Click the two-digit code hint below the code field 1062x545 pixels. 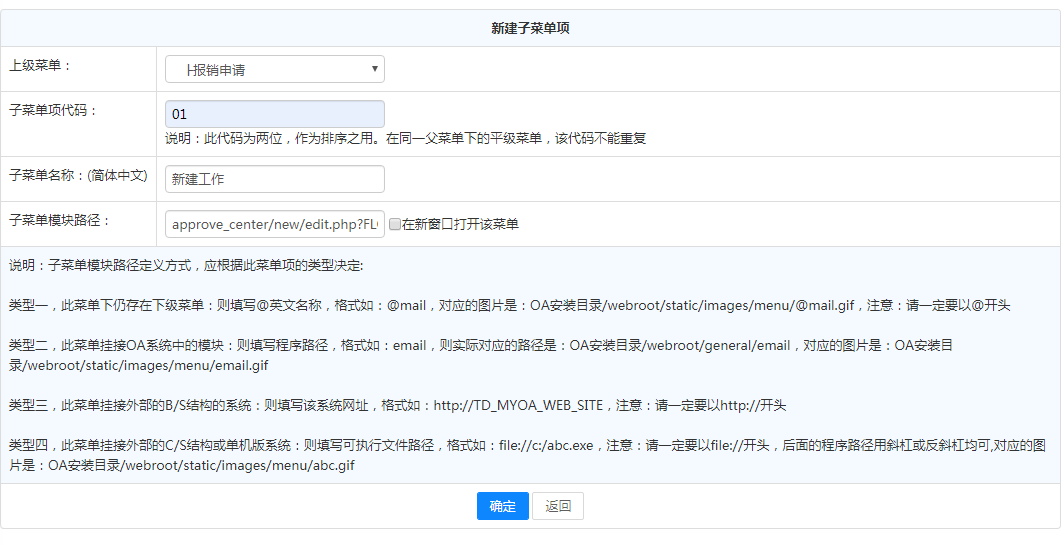coord(405,138)
